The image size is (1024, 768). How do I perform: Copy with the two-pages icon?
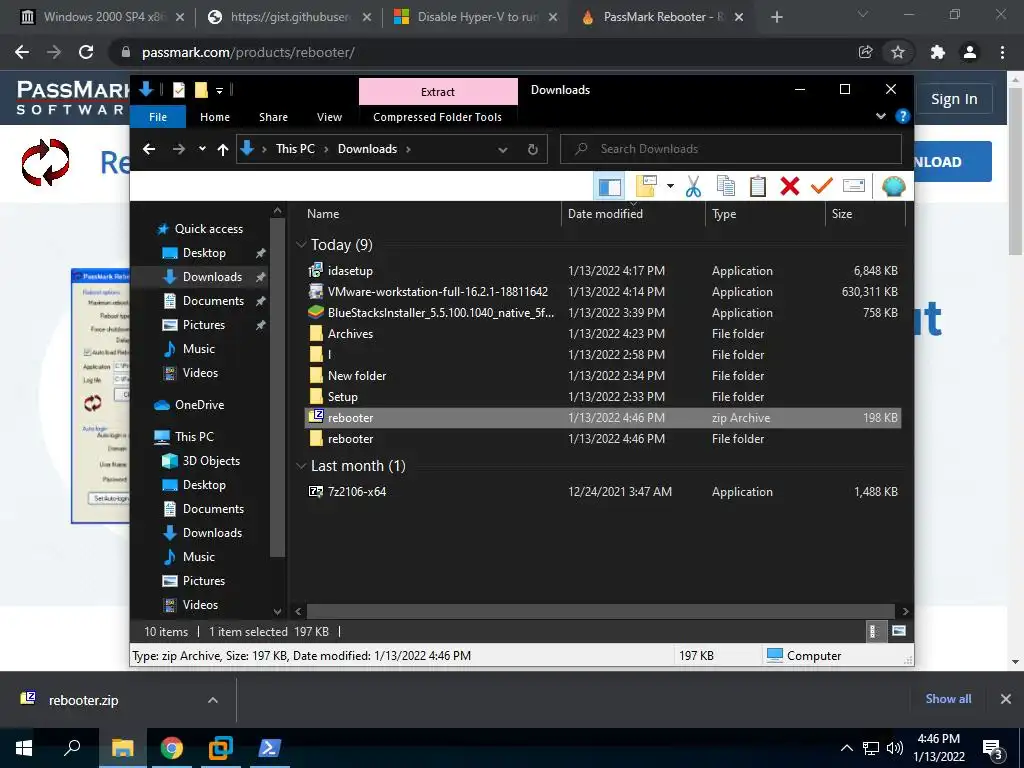[x=726, y=187]
